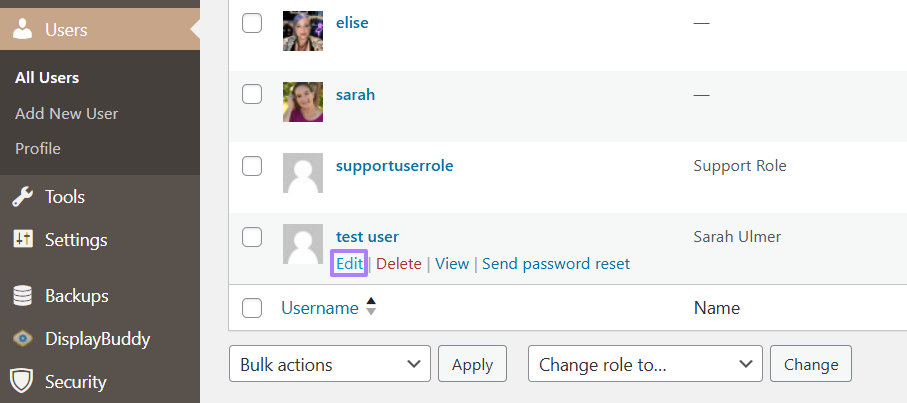Click Send password reset link

(x=556, y=264)
